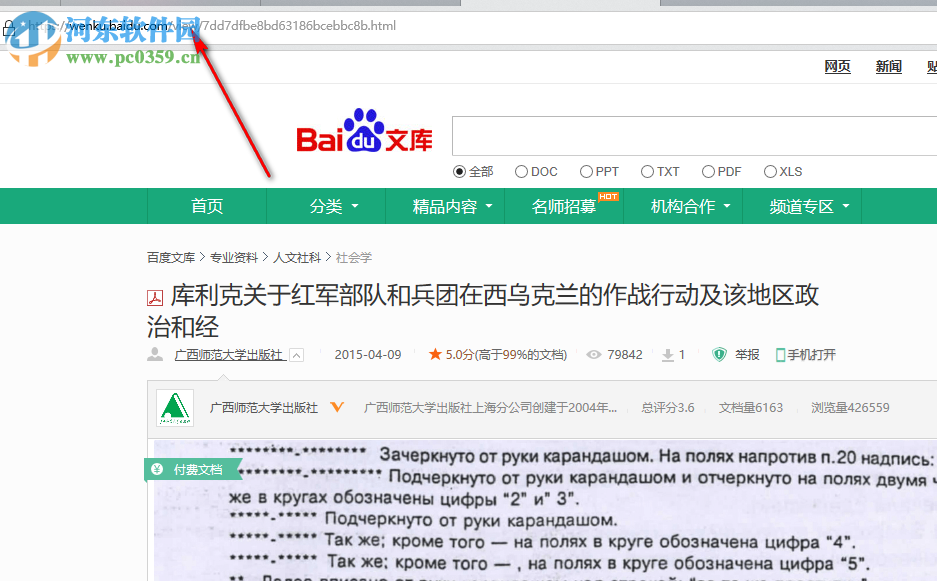Click the uploader avatar silhouette icon
Screen dimensions: 937x581
[155, 354]
